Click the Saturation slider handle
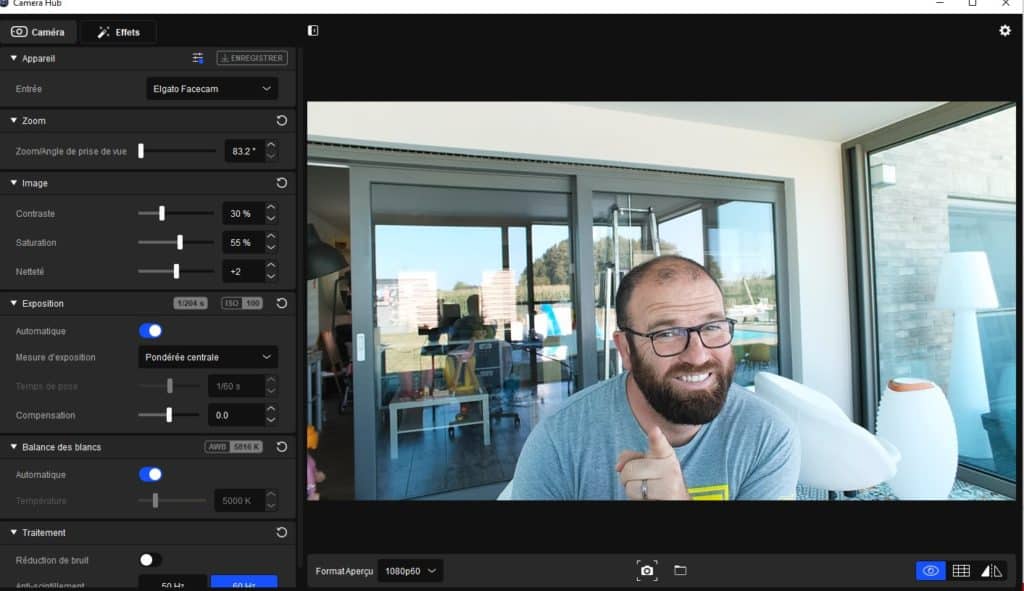This screenshot has width=1024, height=591. tap(180, 242)
